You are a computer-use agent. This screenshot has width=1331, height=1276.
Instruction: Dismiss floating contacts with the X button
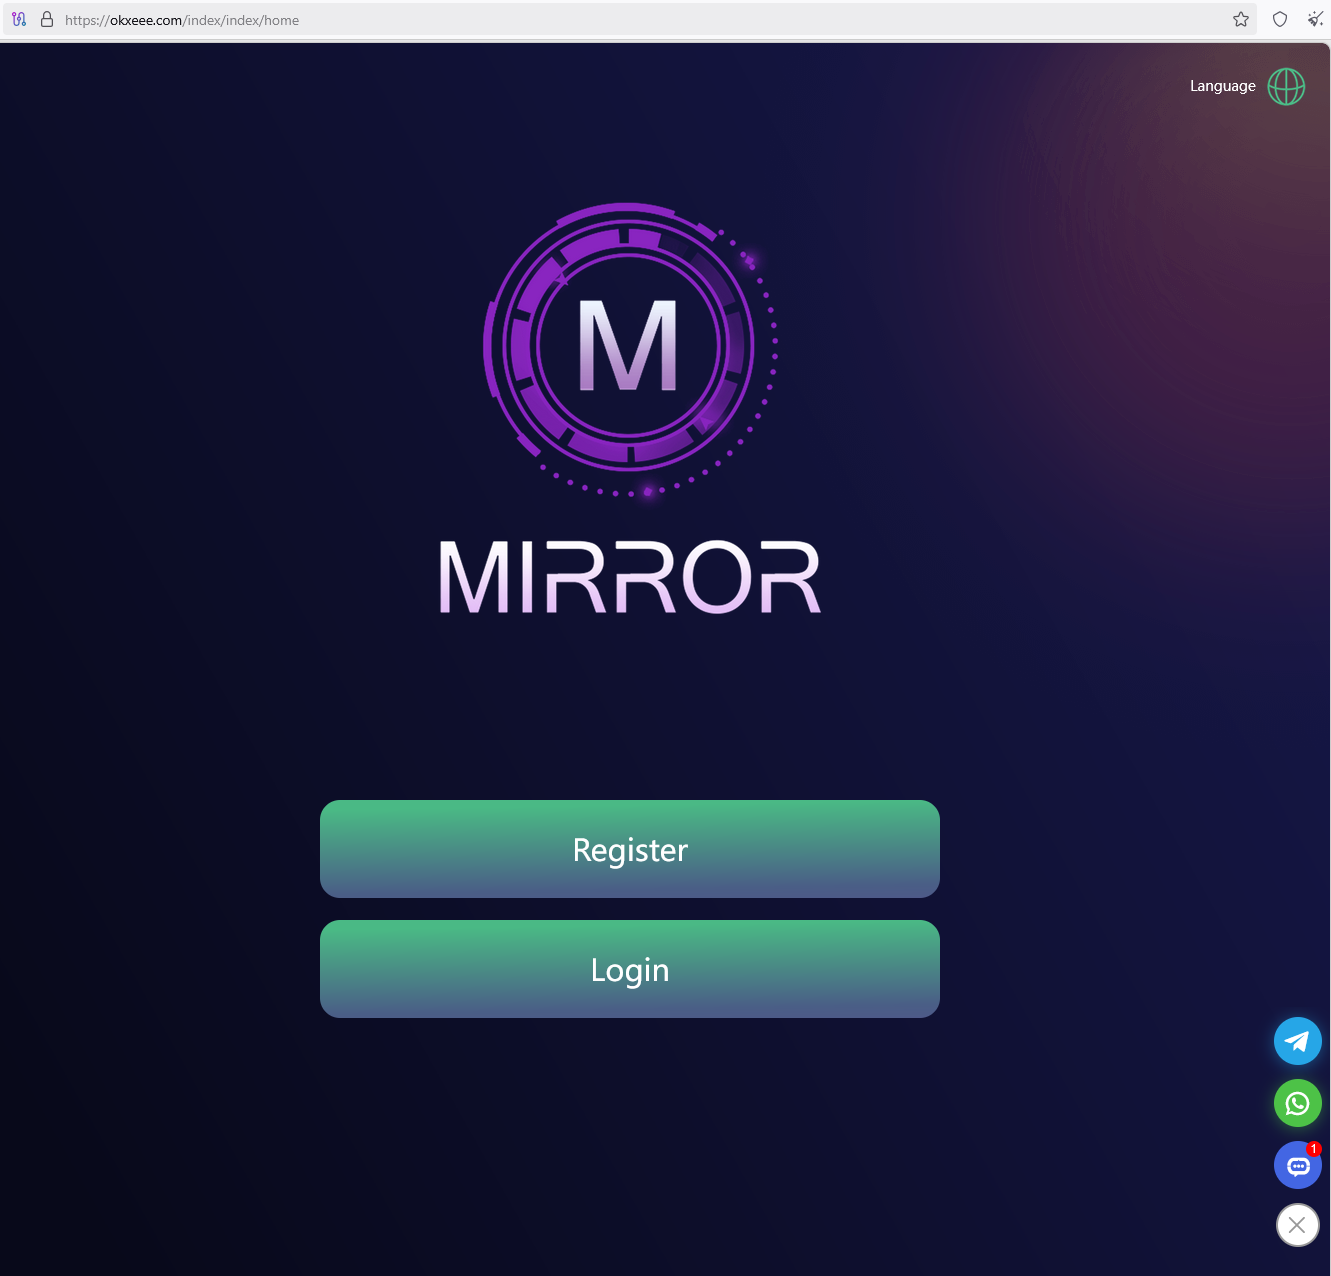pyautogui.click(x=1297, y=1225)
